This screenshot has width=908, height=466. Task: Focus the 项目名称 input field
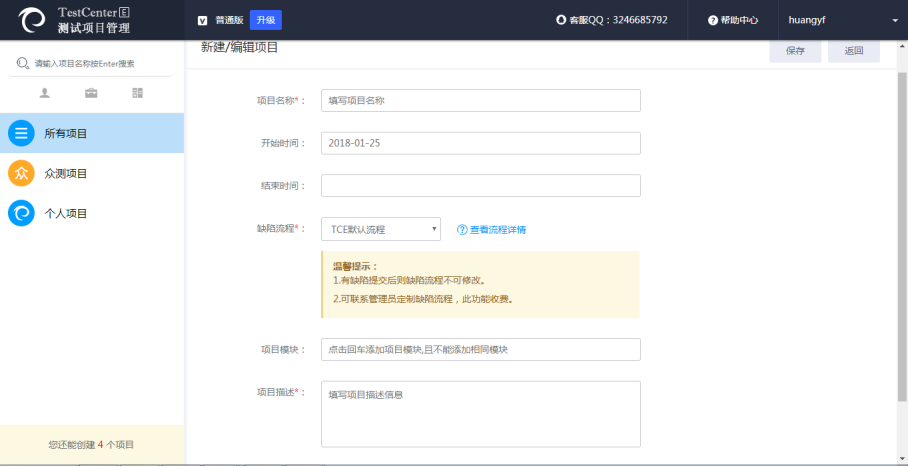coord(480,100)
